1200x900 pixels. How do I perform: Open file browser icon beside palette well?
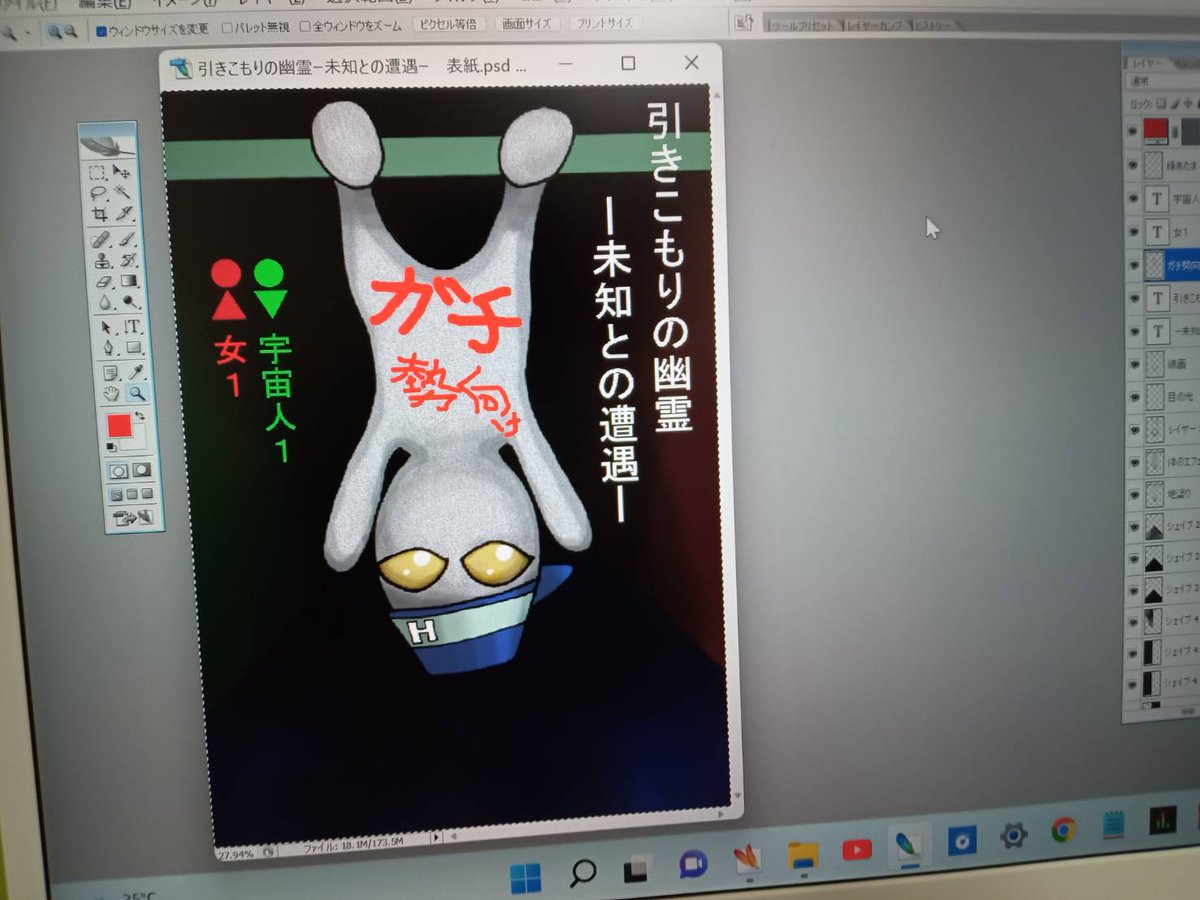pos(743,21)
